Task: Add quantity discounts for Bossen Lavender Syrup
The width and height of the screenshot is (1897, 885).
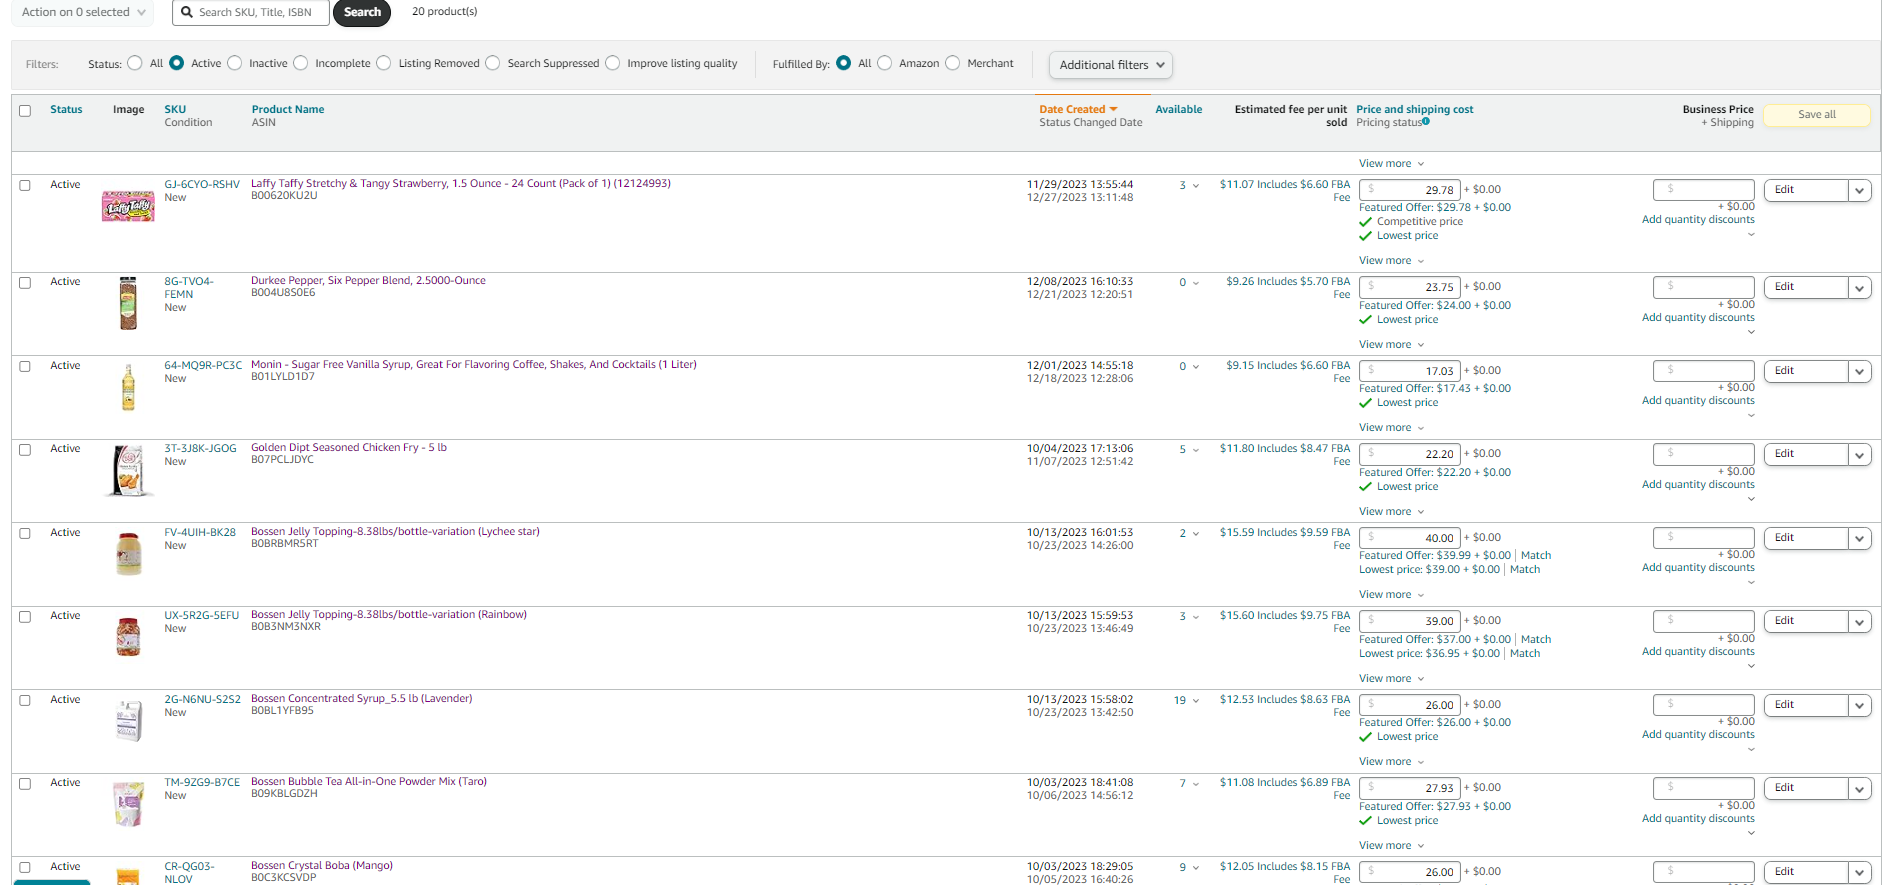Action: coord(1698,735)
